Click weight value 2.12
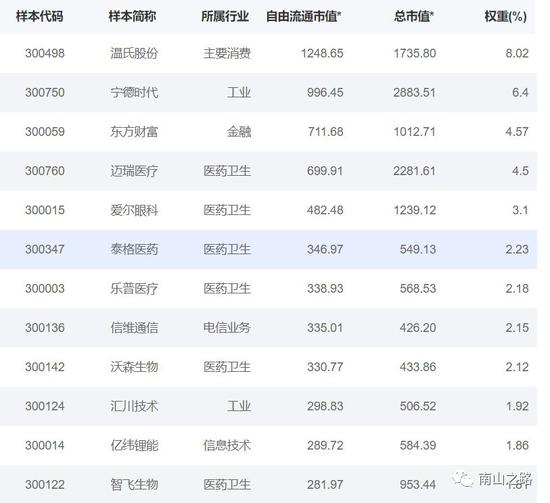This screenshot has width=550, height=503. (517, 367)
